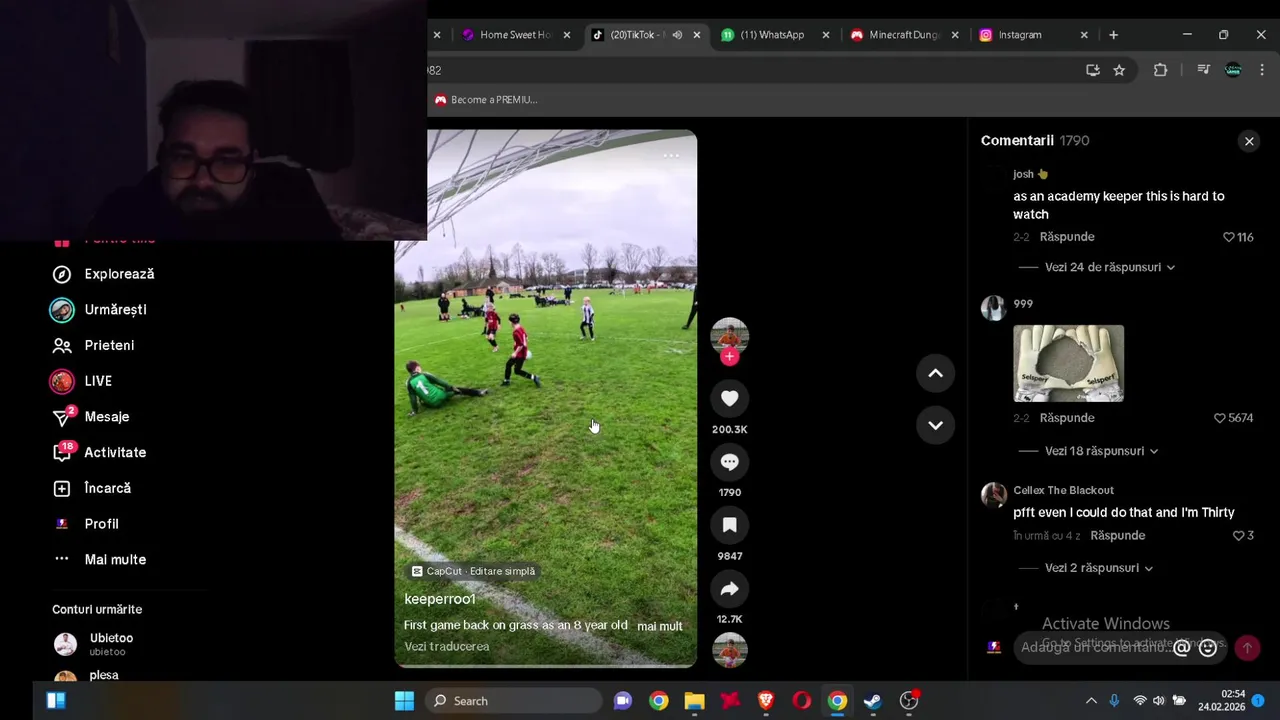Open the Chrome three-dots menu
The image size is (1280, 720).
point(1263,70)
